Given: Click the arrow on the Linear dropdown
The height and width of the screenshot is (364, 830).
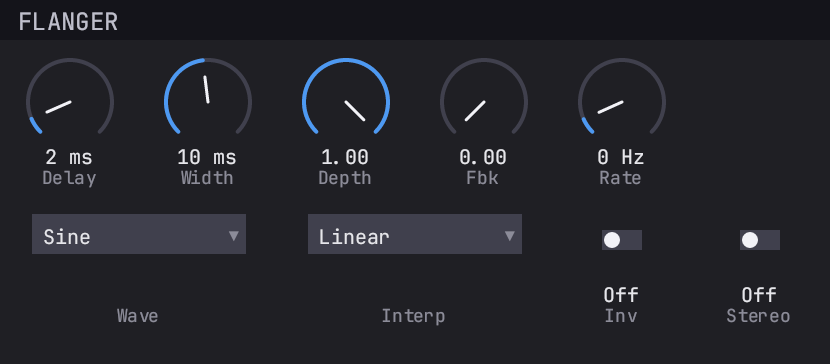Looking at the screenshot, I should tap(509, 235).
